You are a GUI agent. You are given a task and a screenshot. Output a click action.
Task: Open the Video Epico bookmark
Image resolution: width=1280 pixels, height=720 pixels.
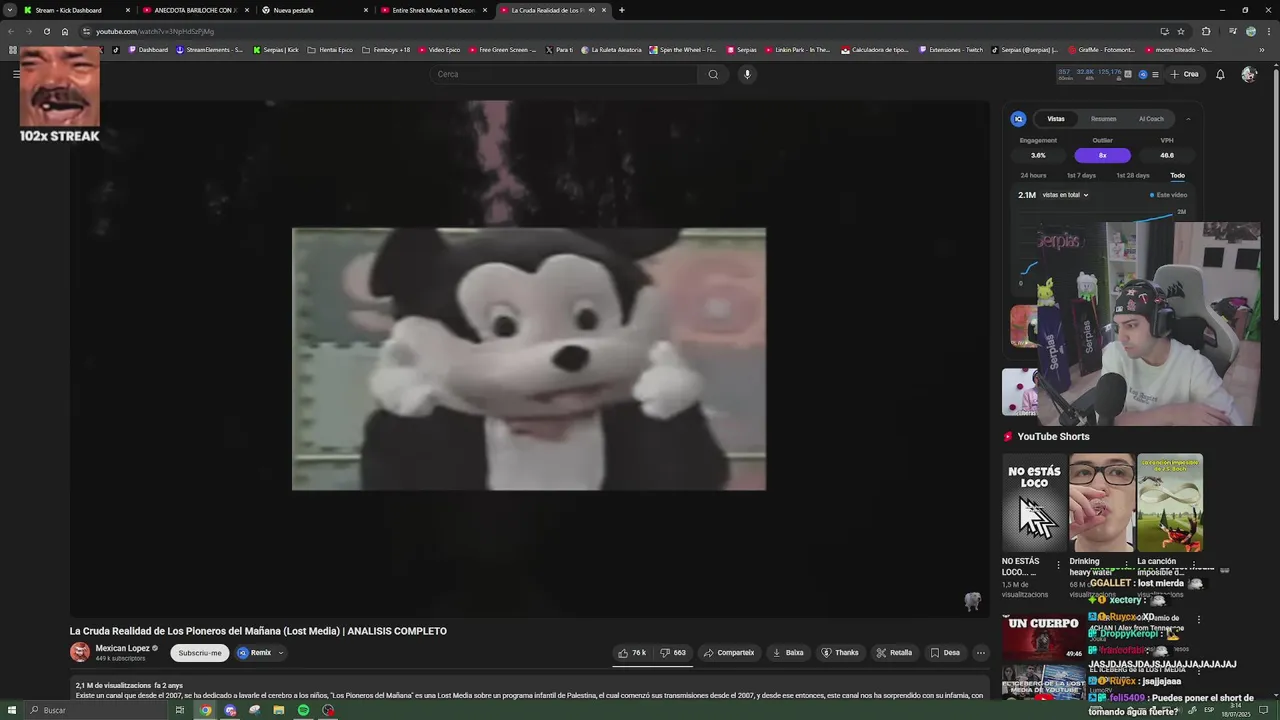pos(439,50)
